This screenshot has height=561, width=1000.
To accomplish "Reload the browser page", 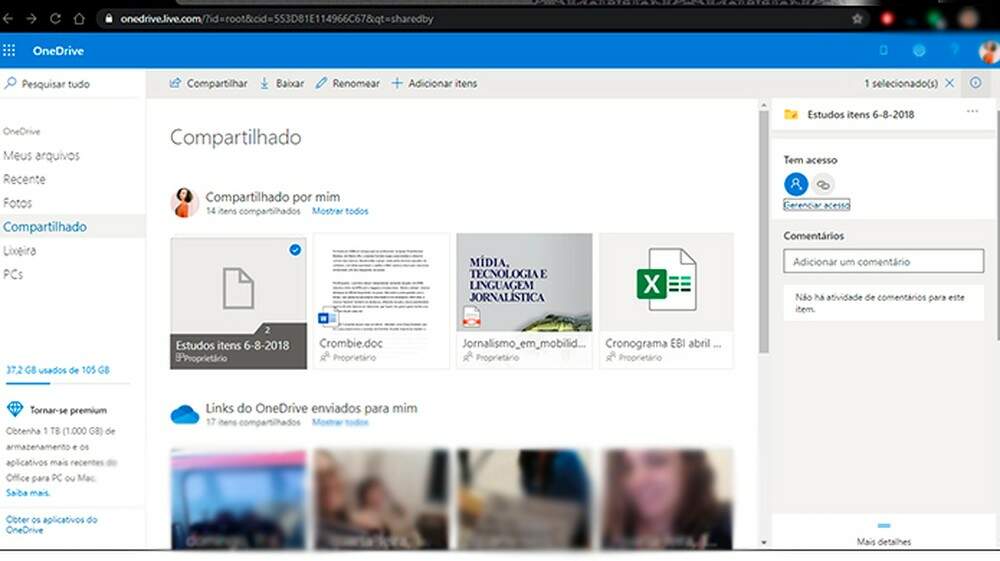I will tap(55, 18).
